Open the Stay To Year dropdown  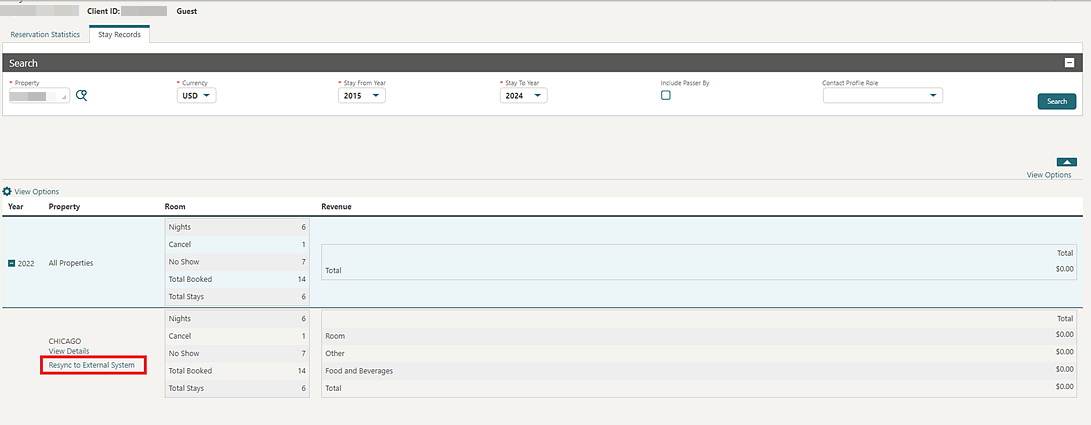[x=524, y=96]
